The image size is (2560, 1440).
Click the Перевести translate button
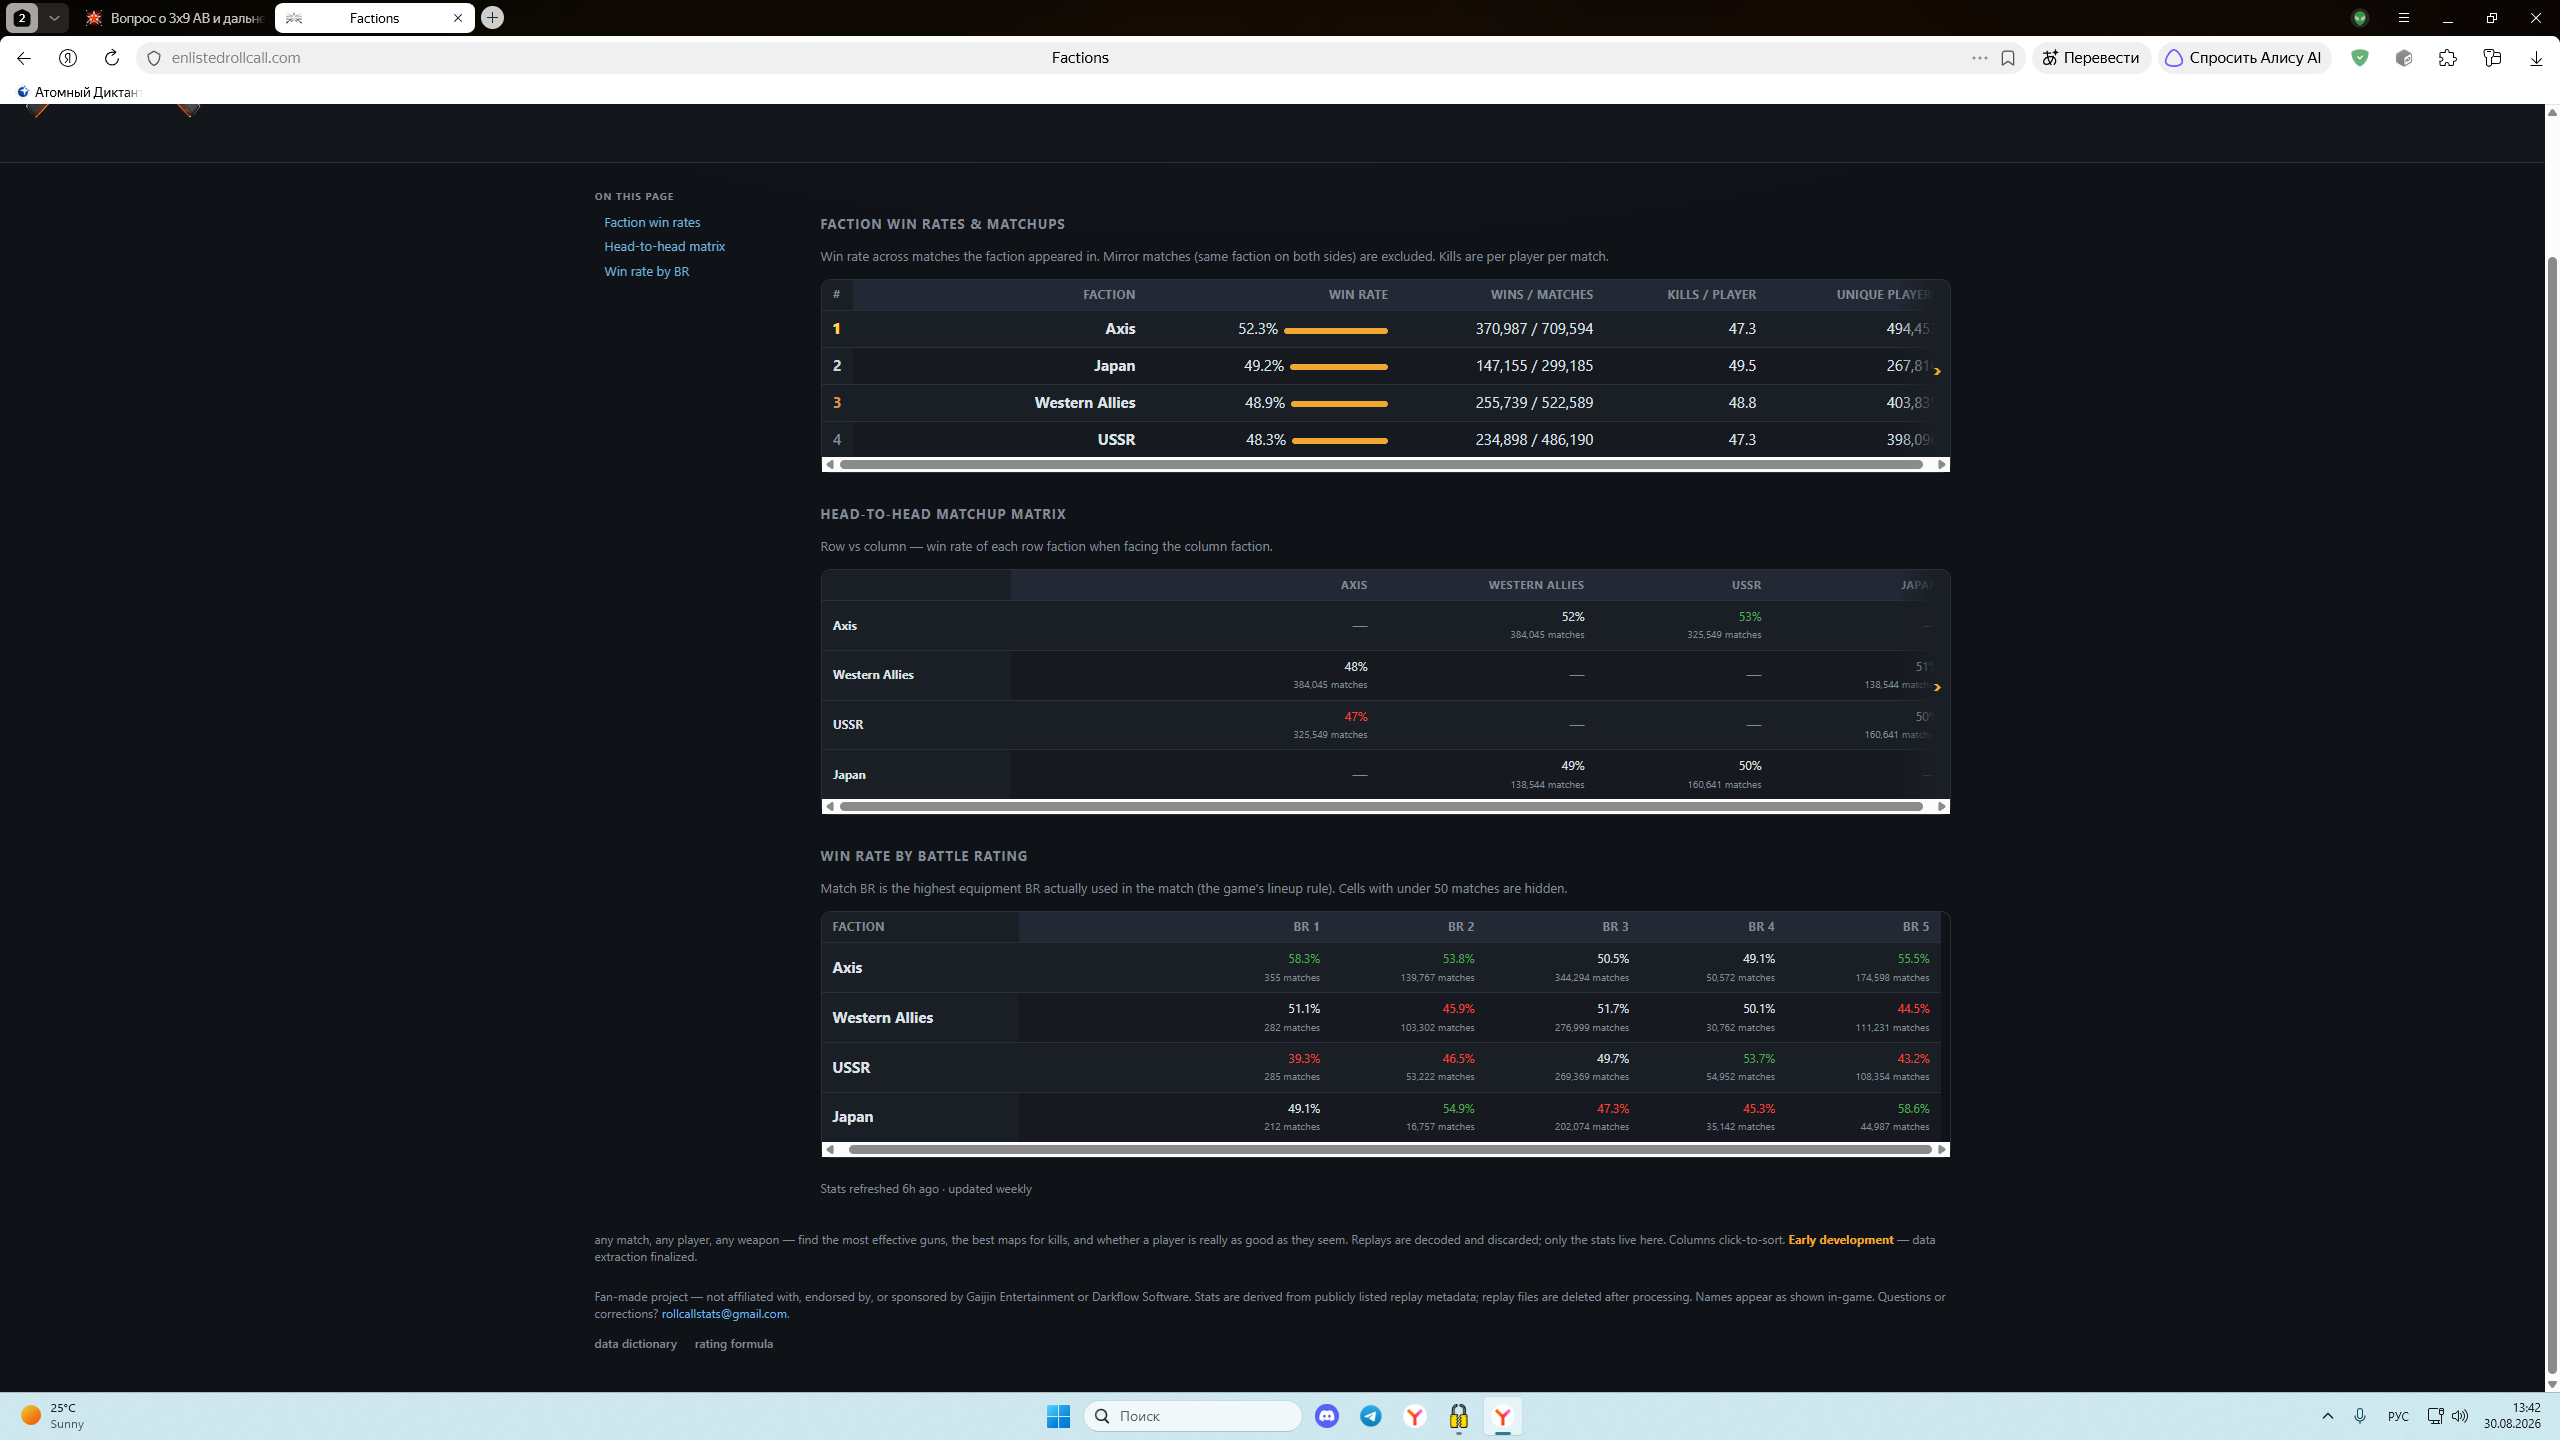[2090, 58]
